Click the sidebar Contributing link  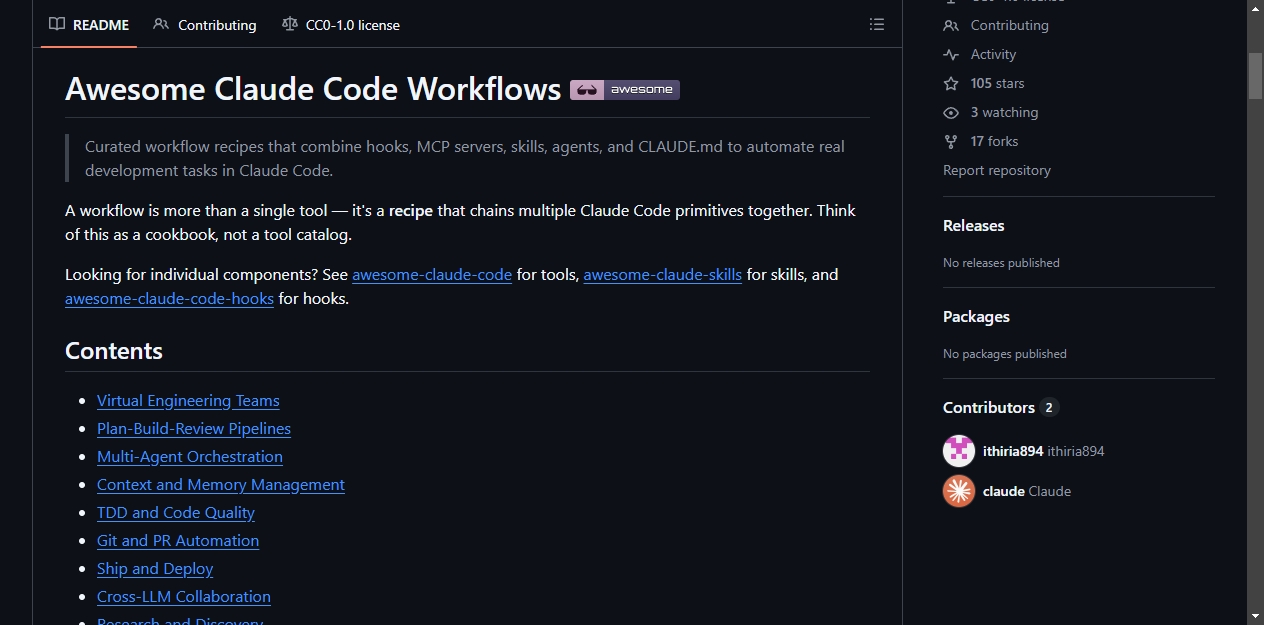click(x=1009, y=25)
